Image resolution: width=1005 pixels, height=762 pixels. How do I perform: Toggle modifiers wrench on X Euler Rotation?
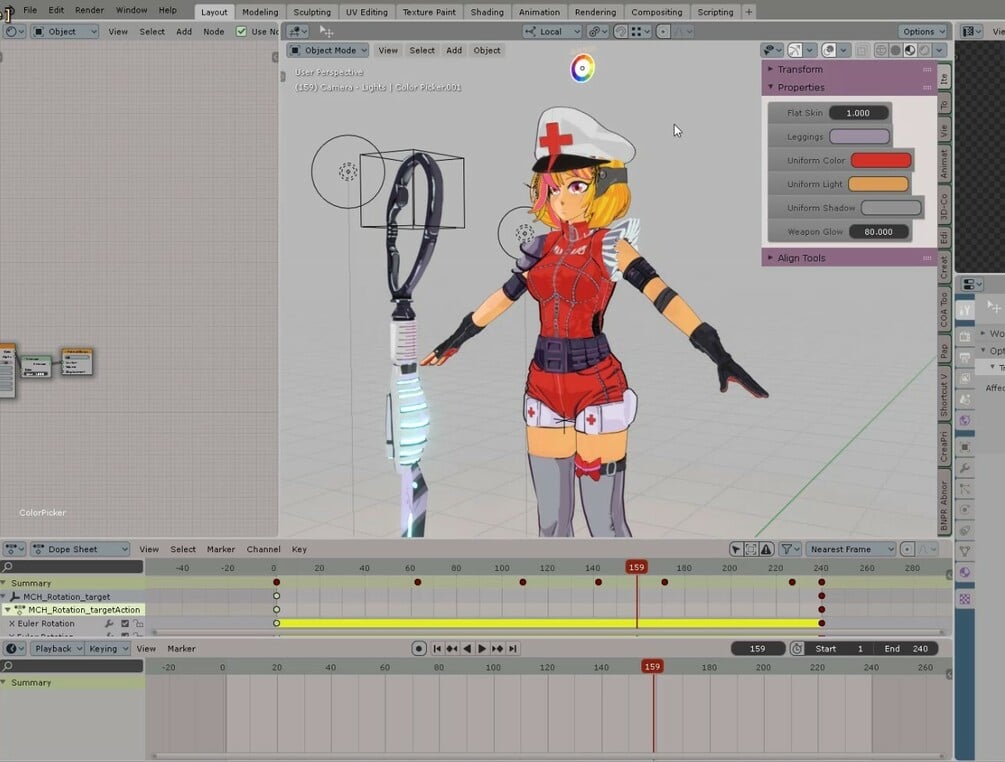(x=109, y=624)
